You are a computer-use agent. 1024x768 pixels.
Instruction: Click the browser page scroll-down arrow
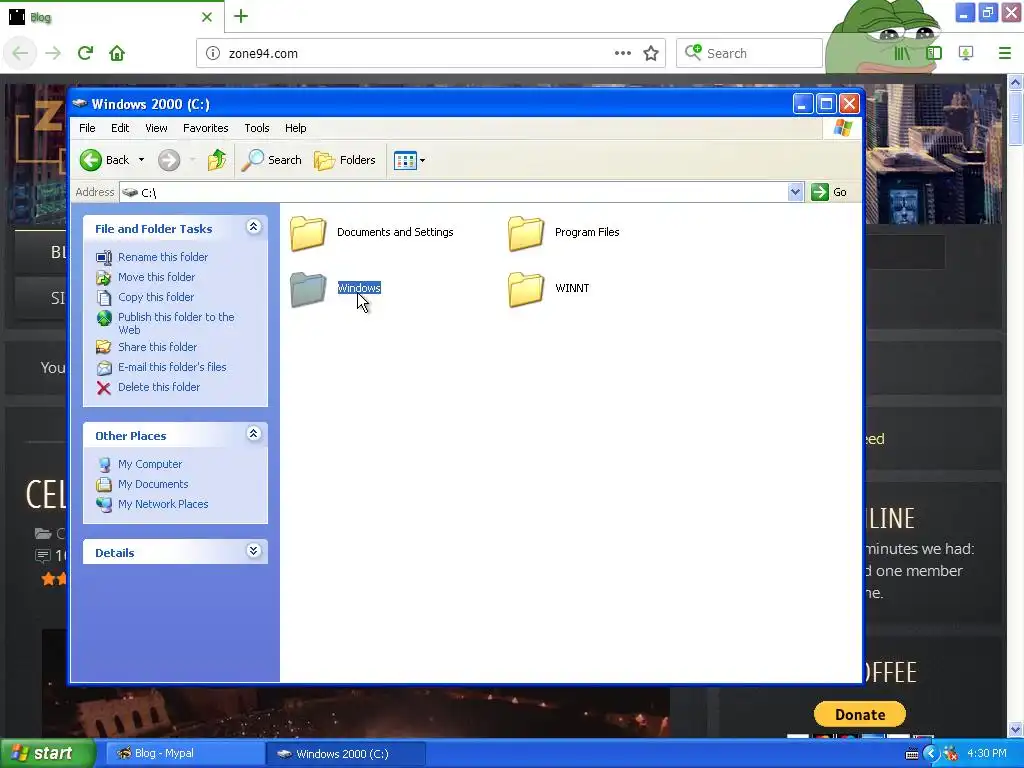point(1015,729)
